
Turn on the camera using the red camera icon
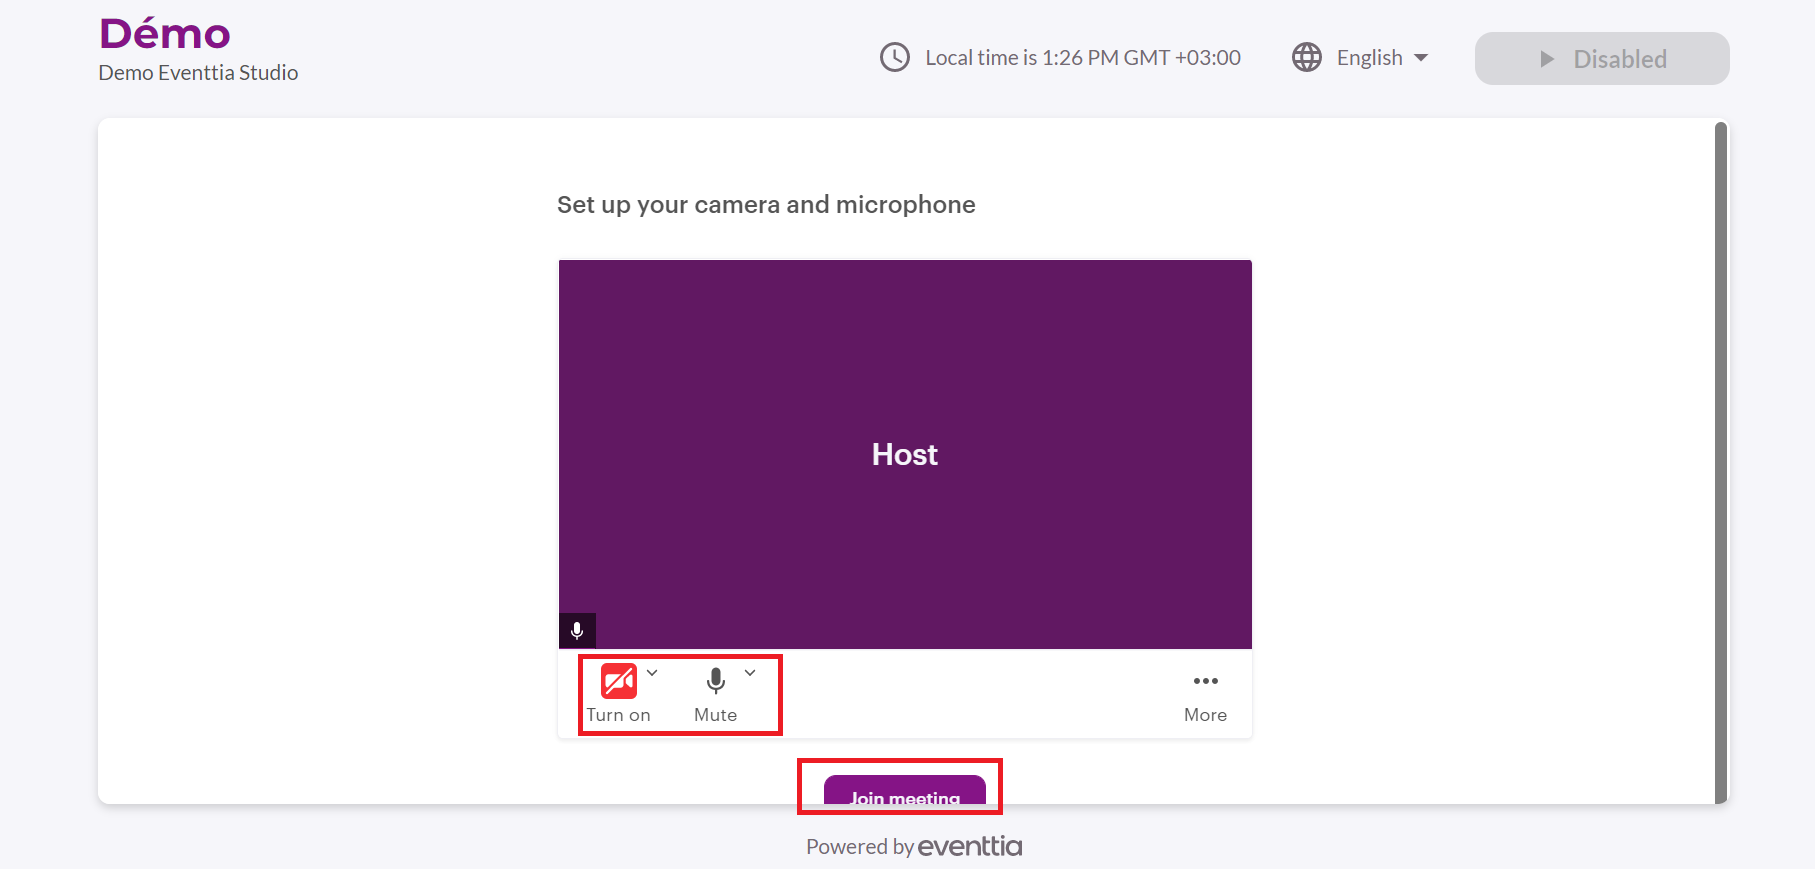pyautogui.click(x=618, y=681)
